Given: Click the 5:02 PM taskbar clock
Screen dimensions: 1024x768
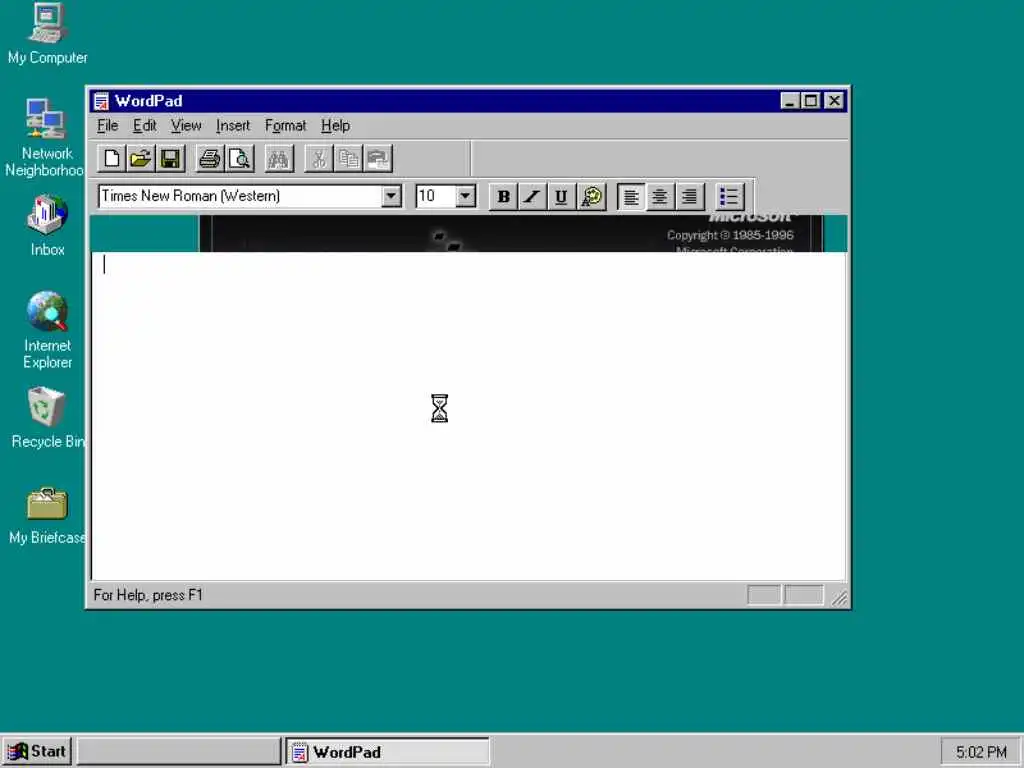Looking at the screenshot, I should 981,752.
